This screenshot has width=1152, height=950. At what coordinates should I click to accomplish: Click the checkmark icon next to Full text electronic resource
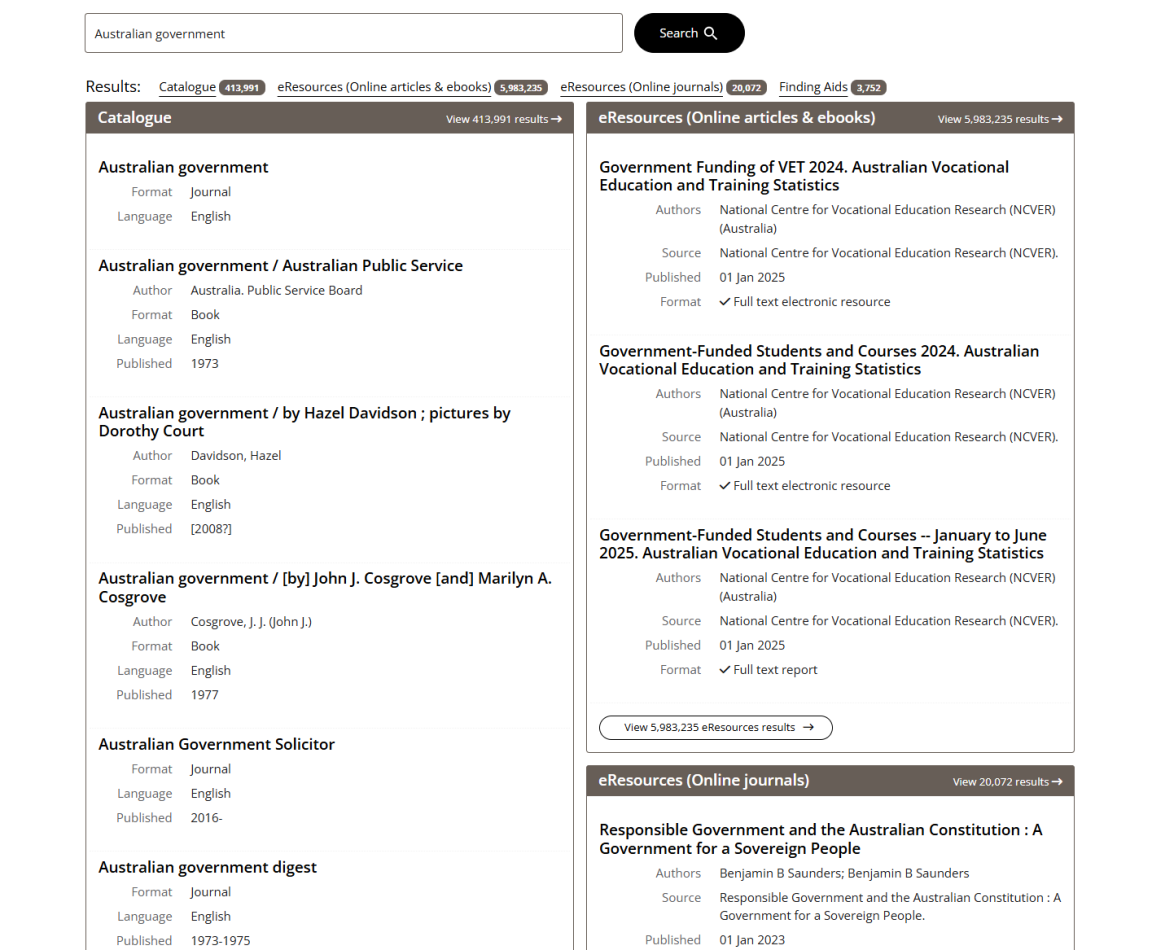click(x=725, y=301)
